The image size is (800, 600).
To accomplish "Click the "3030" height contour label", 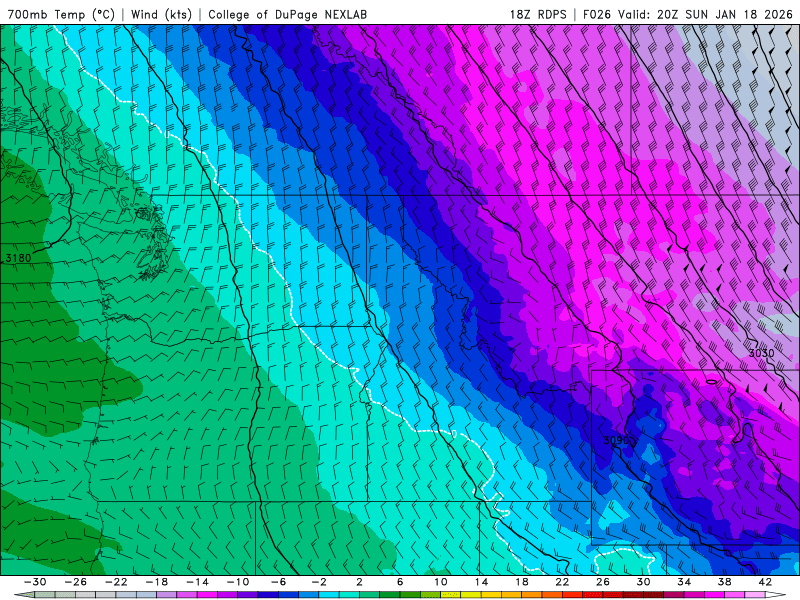I will pyautogui.click(x=761, y=353).
